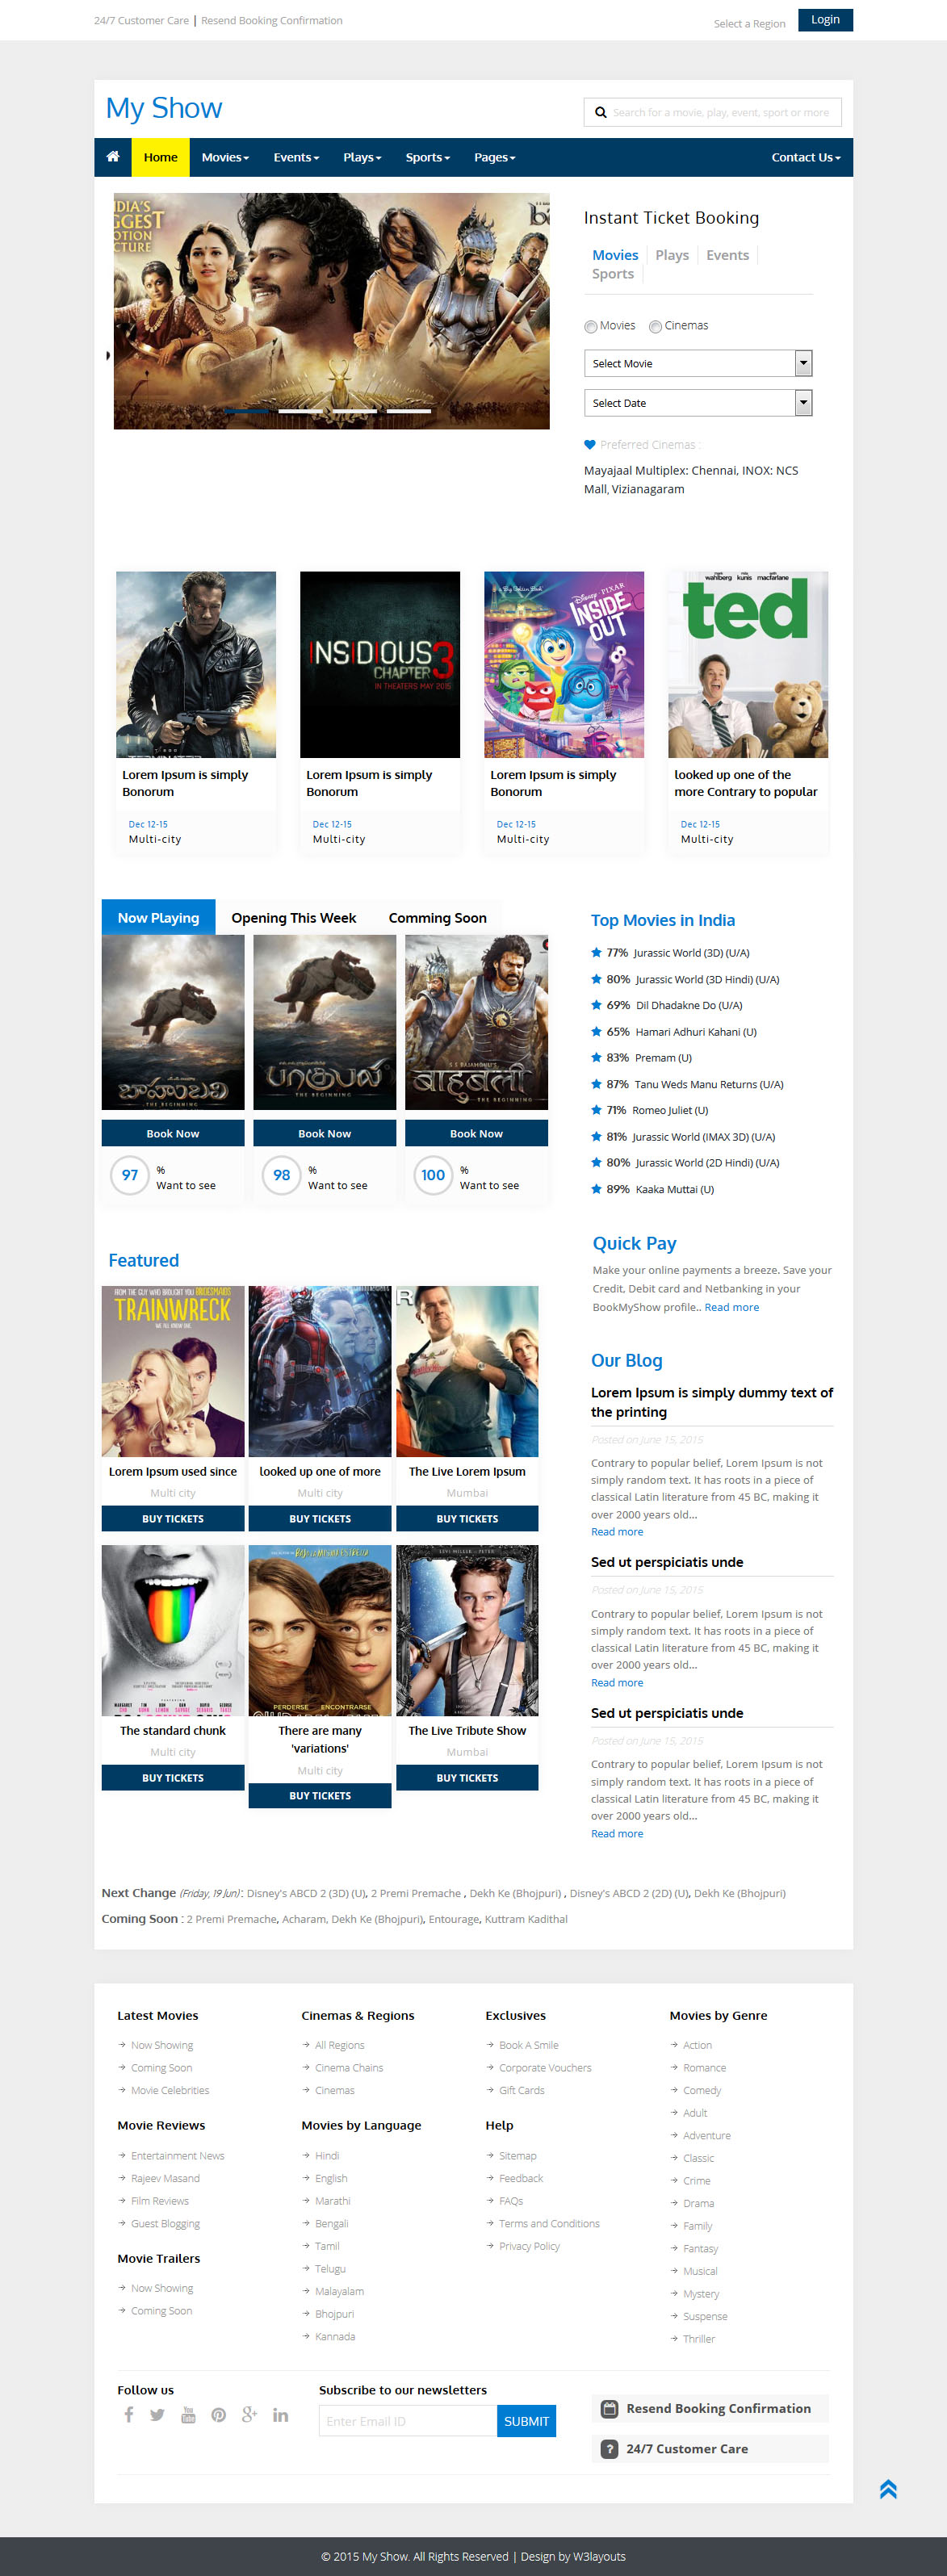Switch to the Opening This Week tab
The image size is (947, 2576).
[293, 918]
